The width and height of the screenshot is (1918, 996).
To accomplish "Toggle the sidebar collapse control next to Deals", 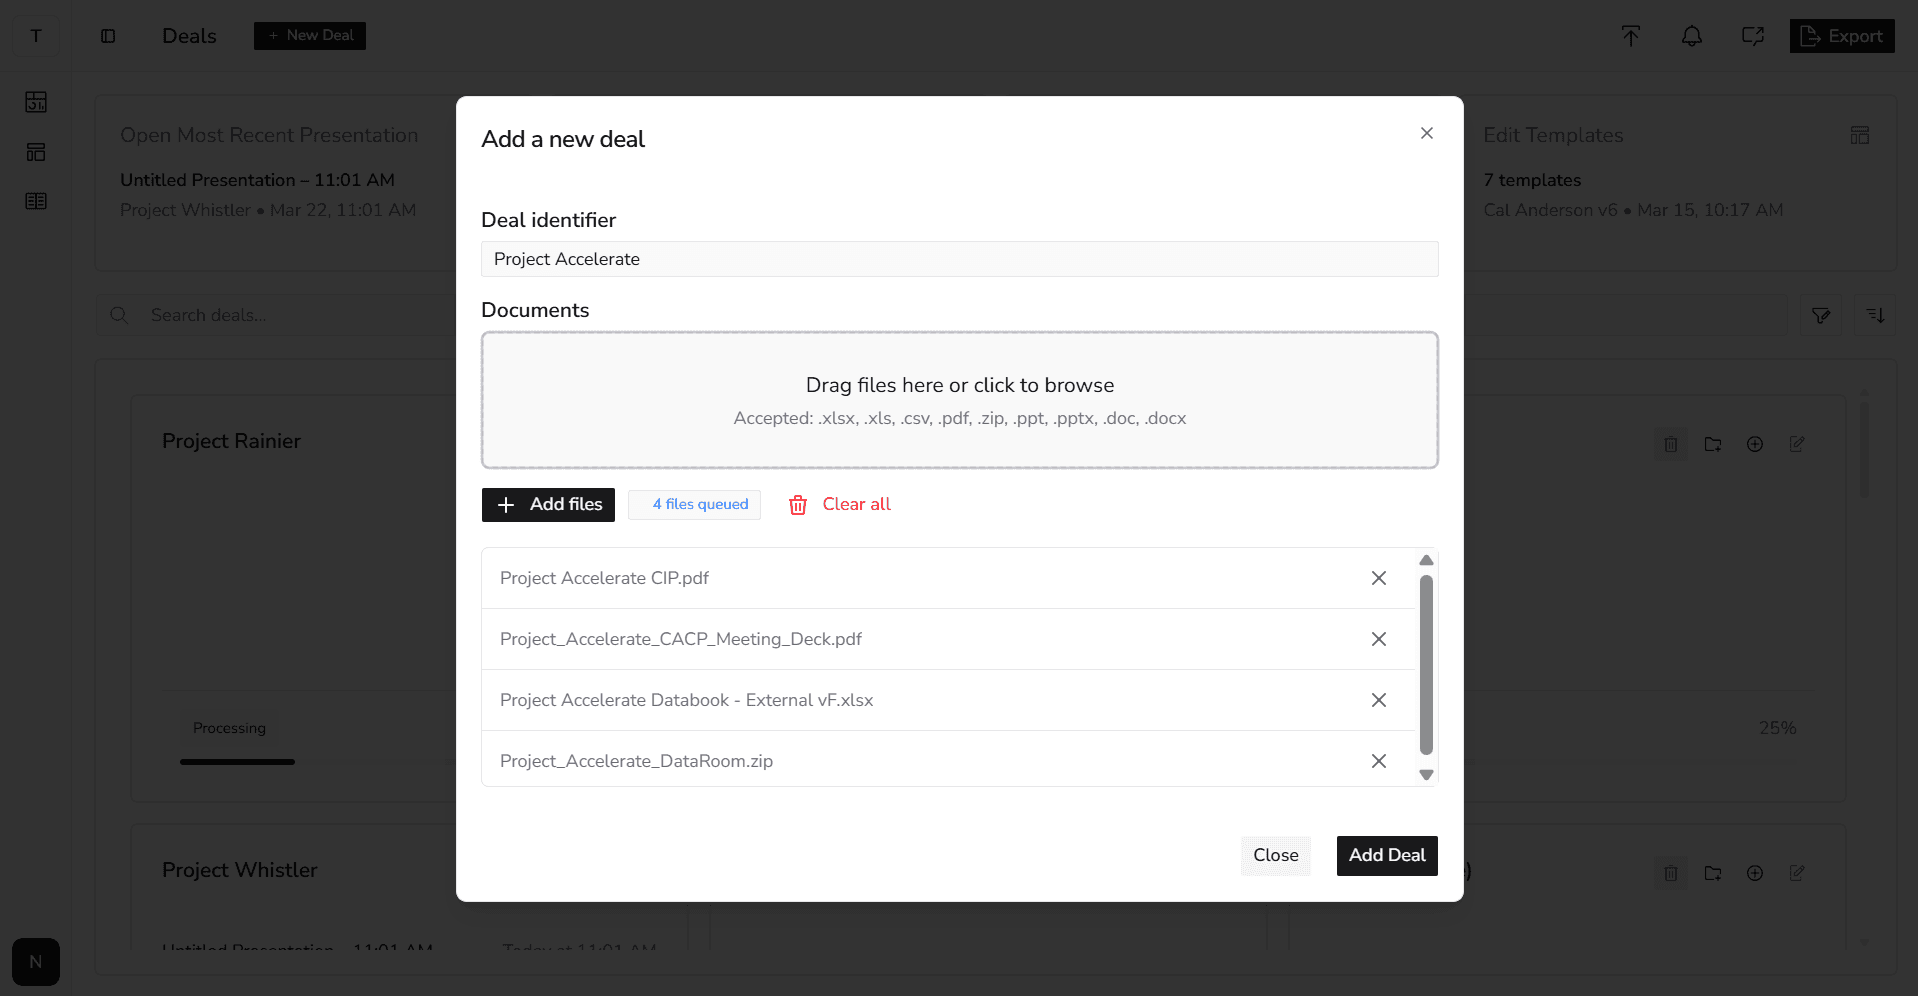I will coord(107,36).
